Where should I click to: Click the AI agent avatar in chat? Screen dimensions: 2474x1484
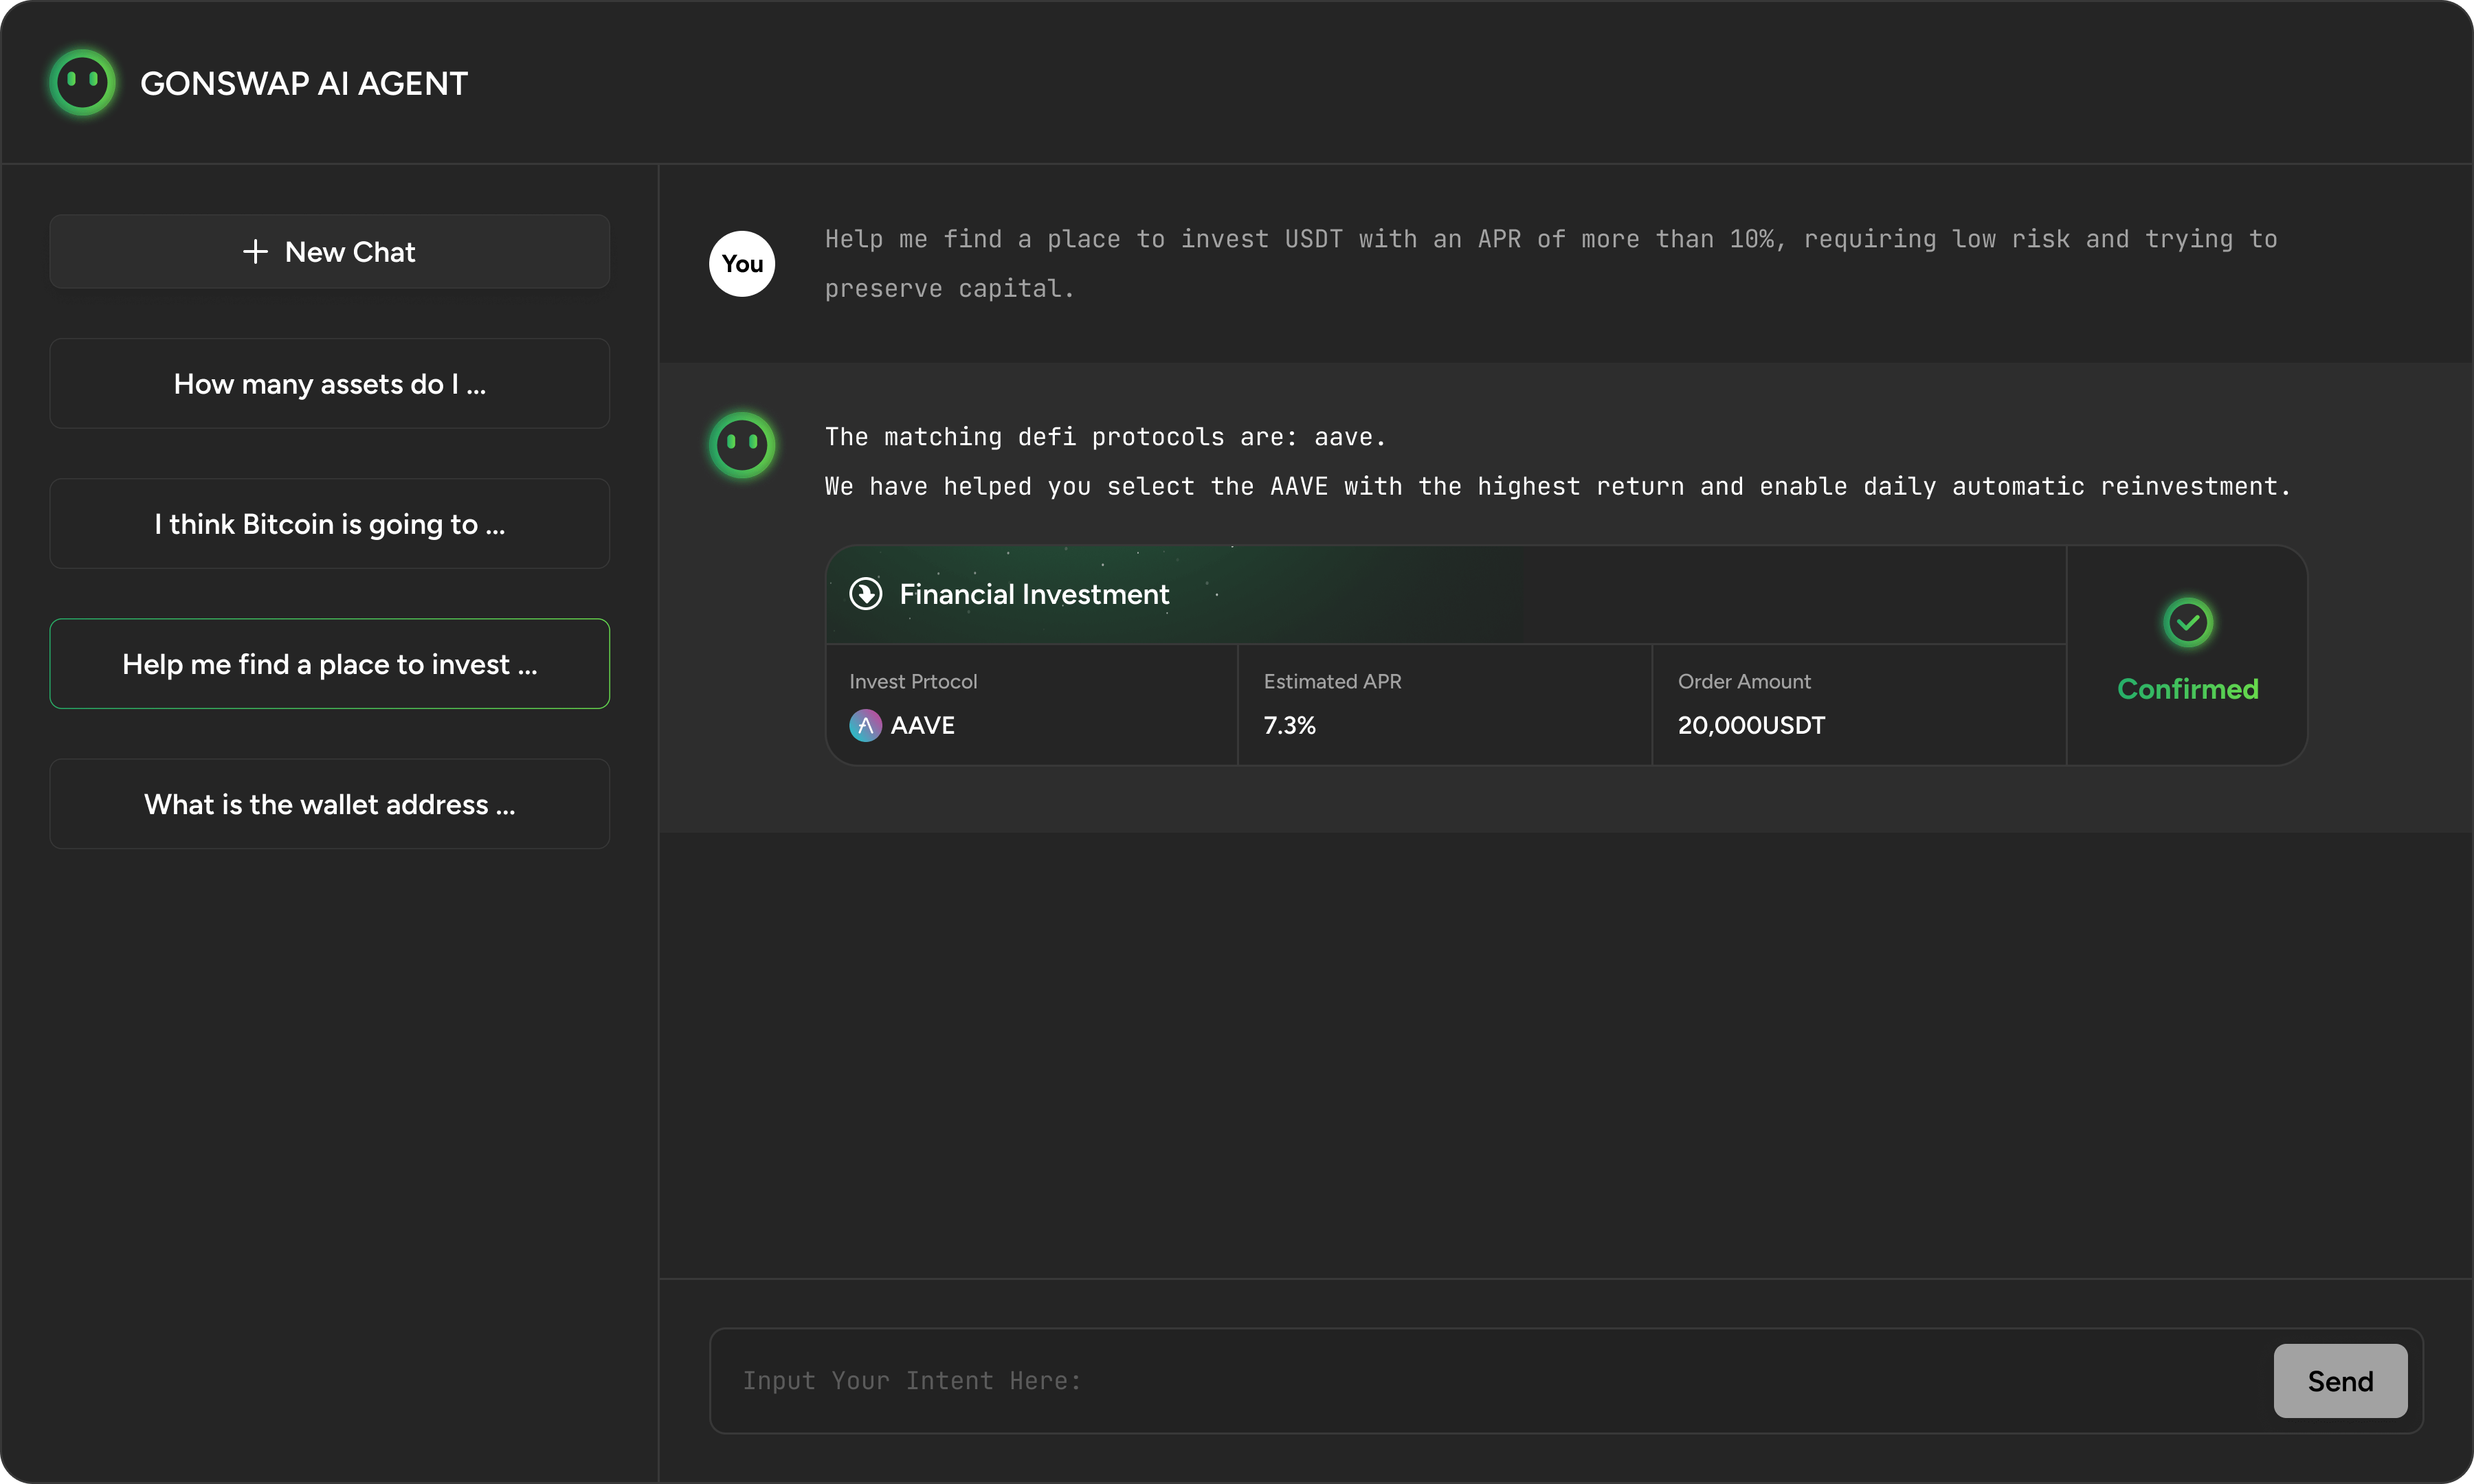pos(742,445)
